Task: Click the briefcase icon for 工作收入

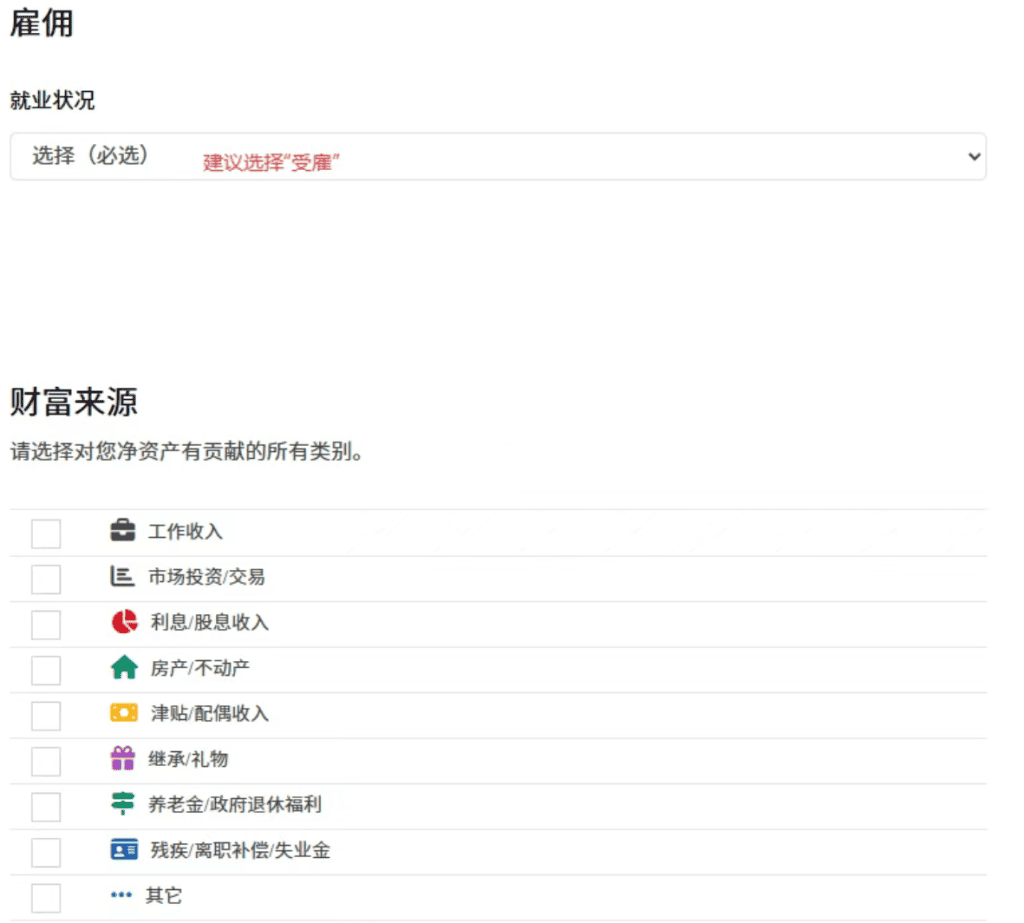Action: click(x=123, y=530)
